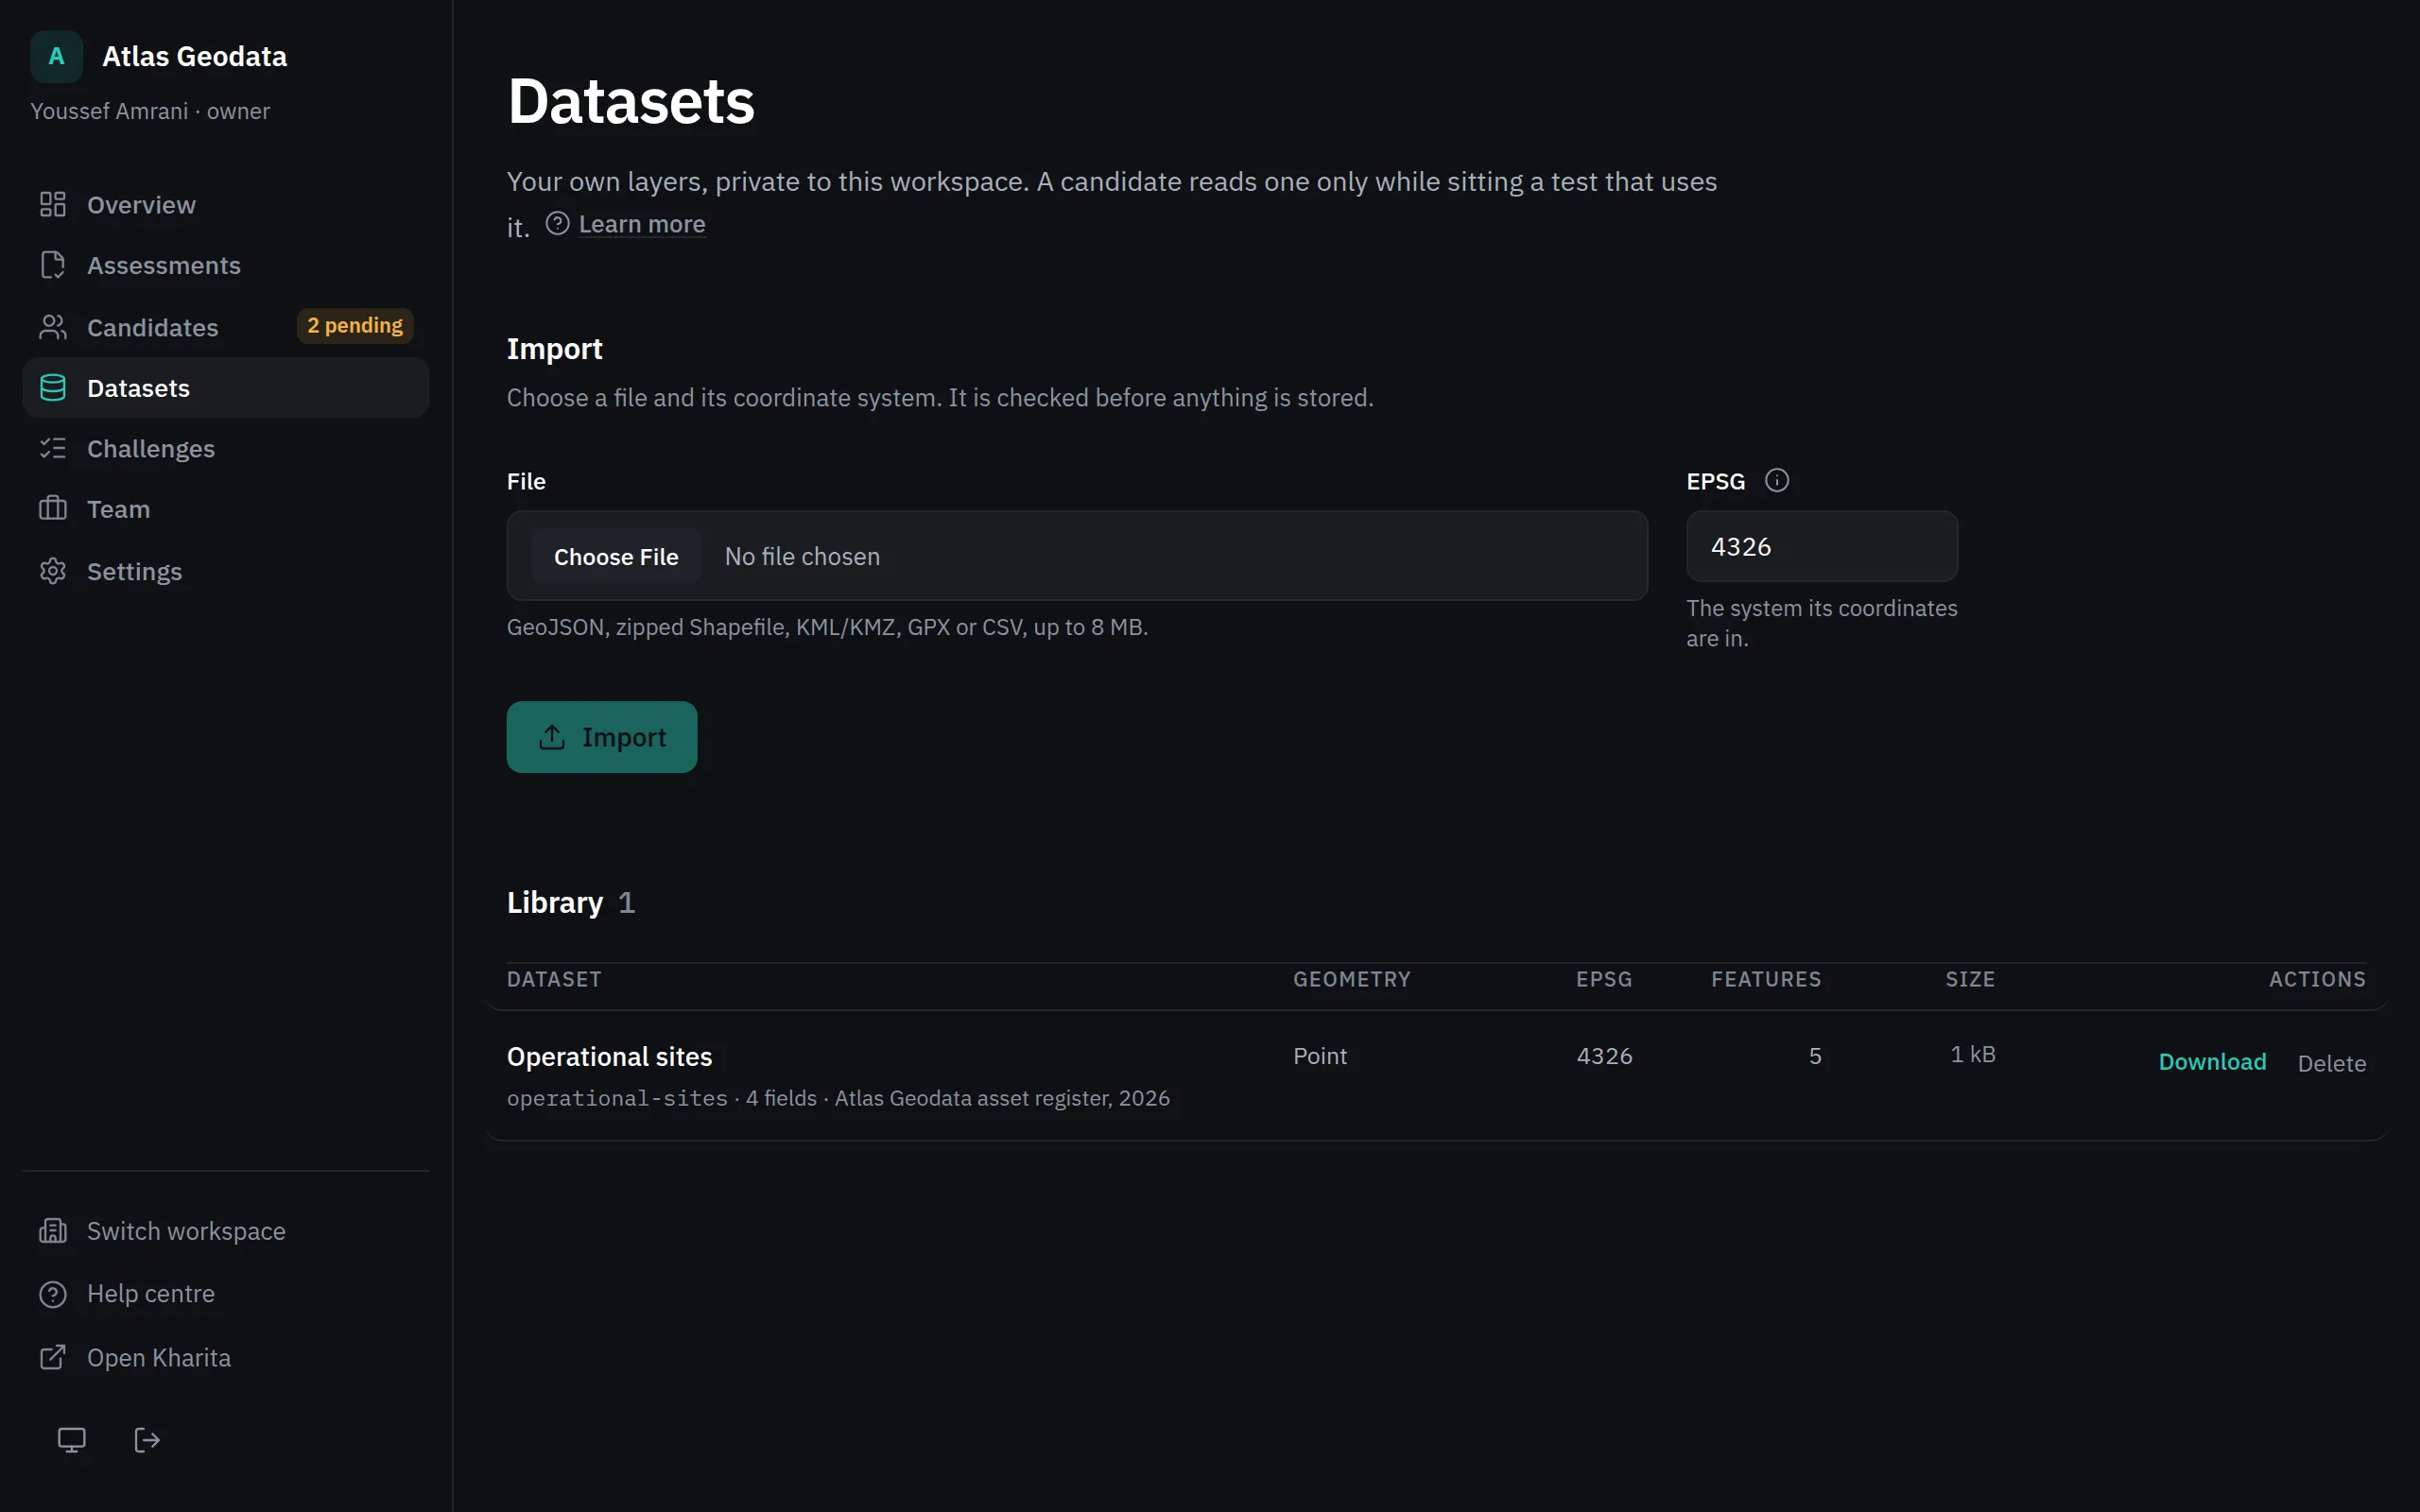Toggle the display theme monitor icon

(x=71, y=1440)
